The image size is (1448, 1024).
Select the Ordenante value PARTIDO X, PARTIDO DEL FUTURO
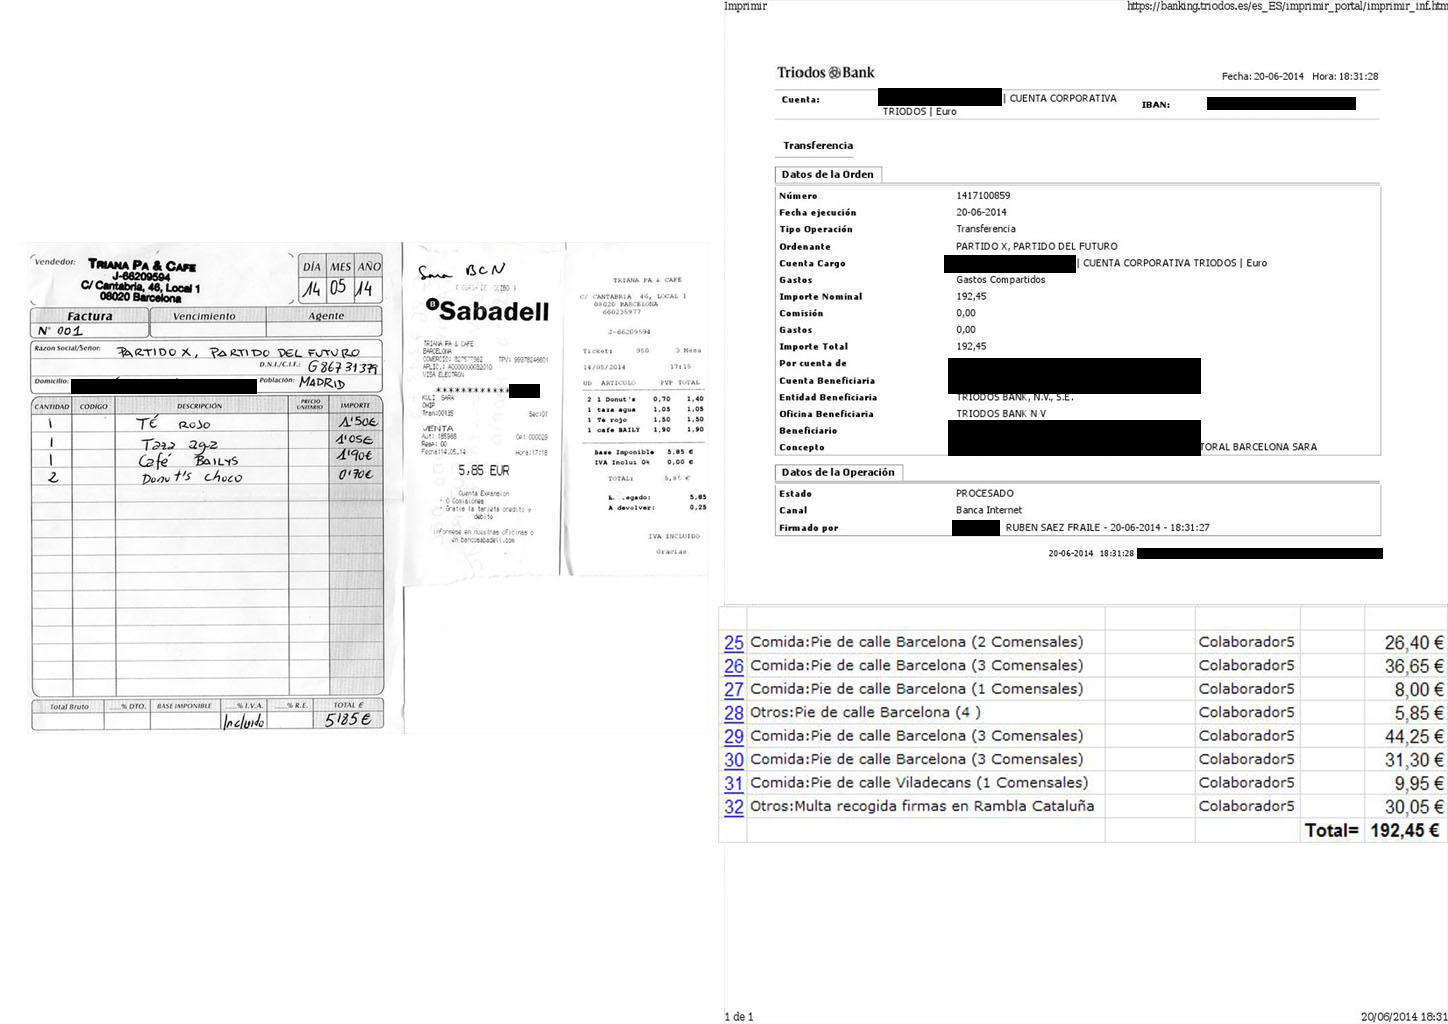(x=1037, y=246)
